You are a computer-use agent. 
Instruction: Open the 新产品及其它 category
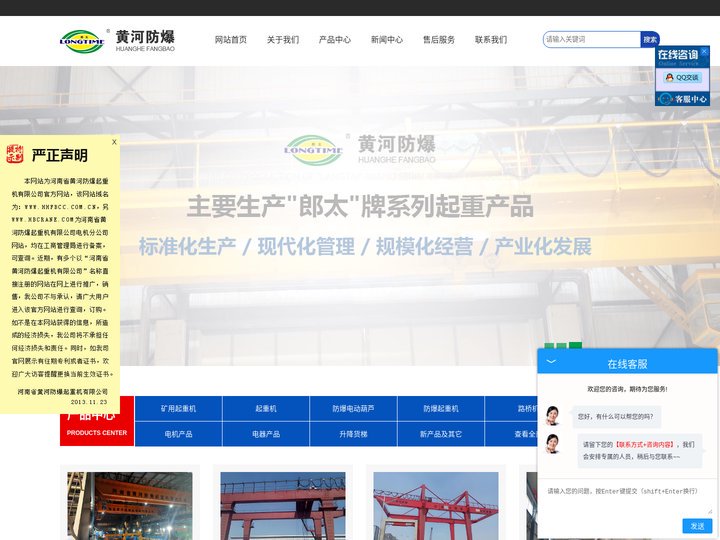(x=441, y=434)
